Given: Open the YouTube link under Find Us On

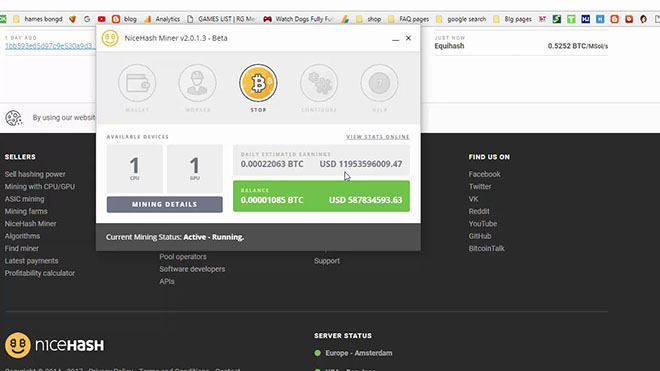Looking at the screenshot, I should pyautogui.click(x=483, y=224).
